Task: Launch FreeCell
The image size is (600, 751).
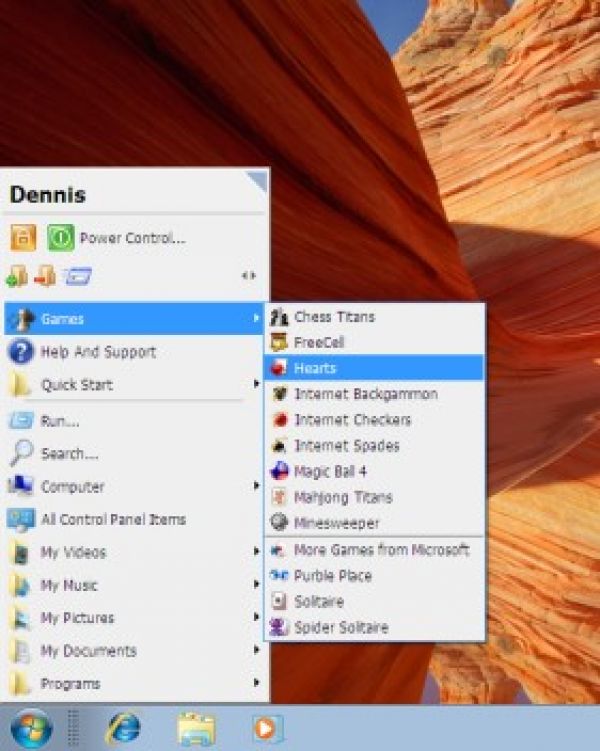Action: [x=374, y=342]
